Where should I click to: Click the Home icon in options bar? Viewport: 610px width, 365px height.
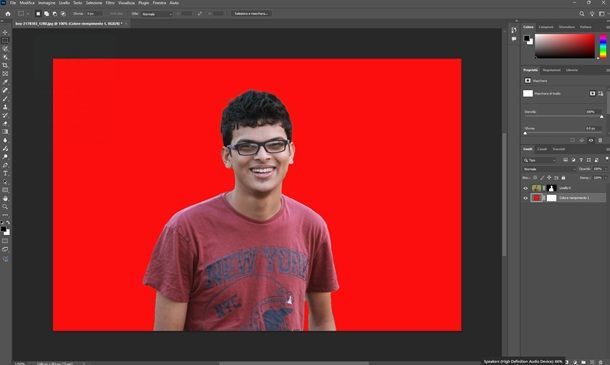click(8, 14)
